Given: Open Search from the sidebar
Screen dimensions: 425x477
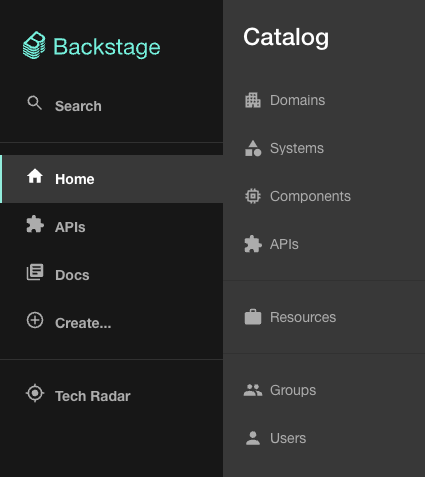Looking at the screenshot, I should (x=111, y=106).
